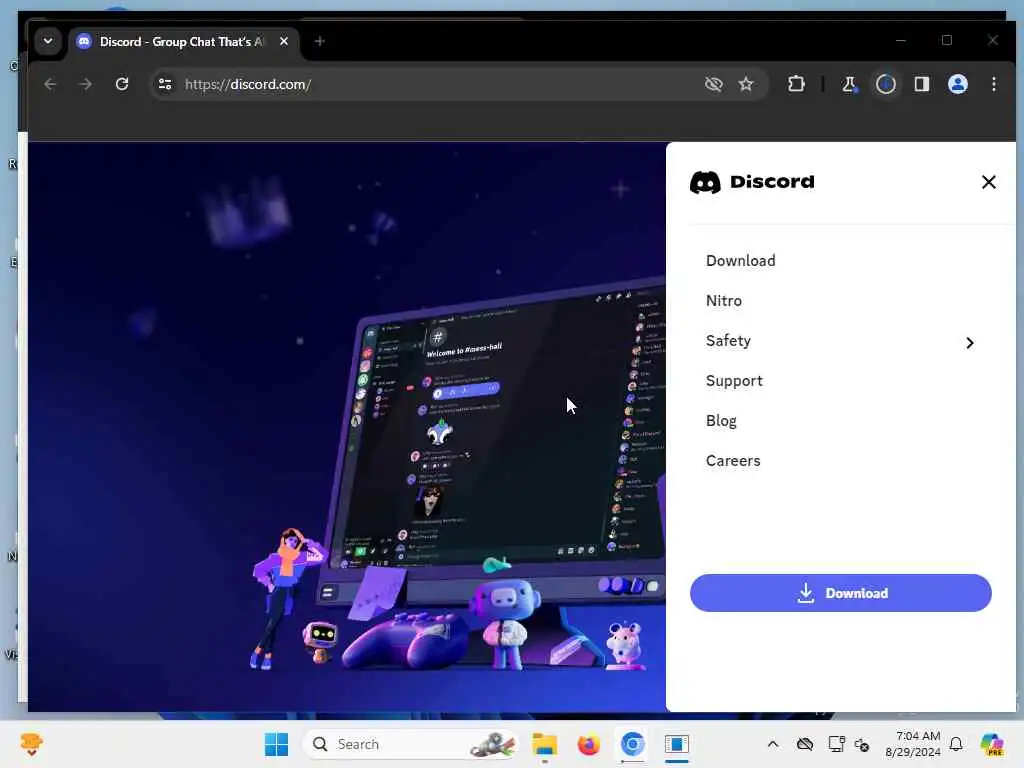Toggle the browser side panel

pyautogui.click(x=921, y=84)
